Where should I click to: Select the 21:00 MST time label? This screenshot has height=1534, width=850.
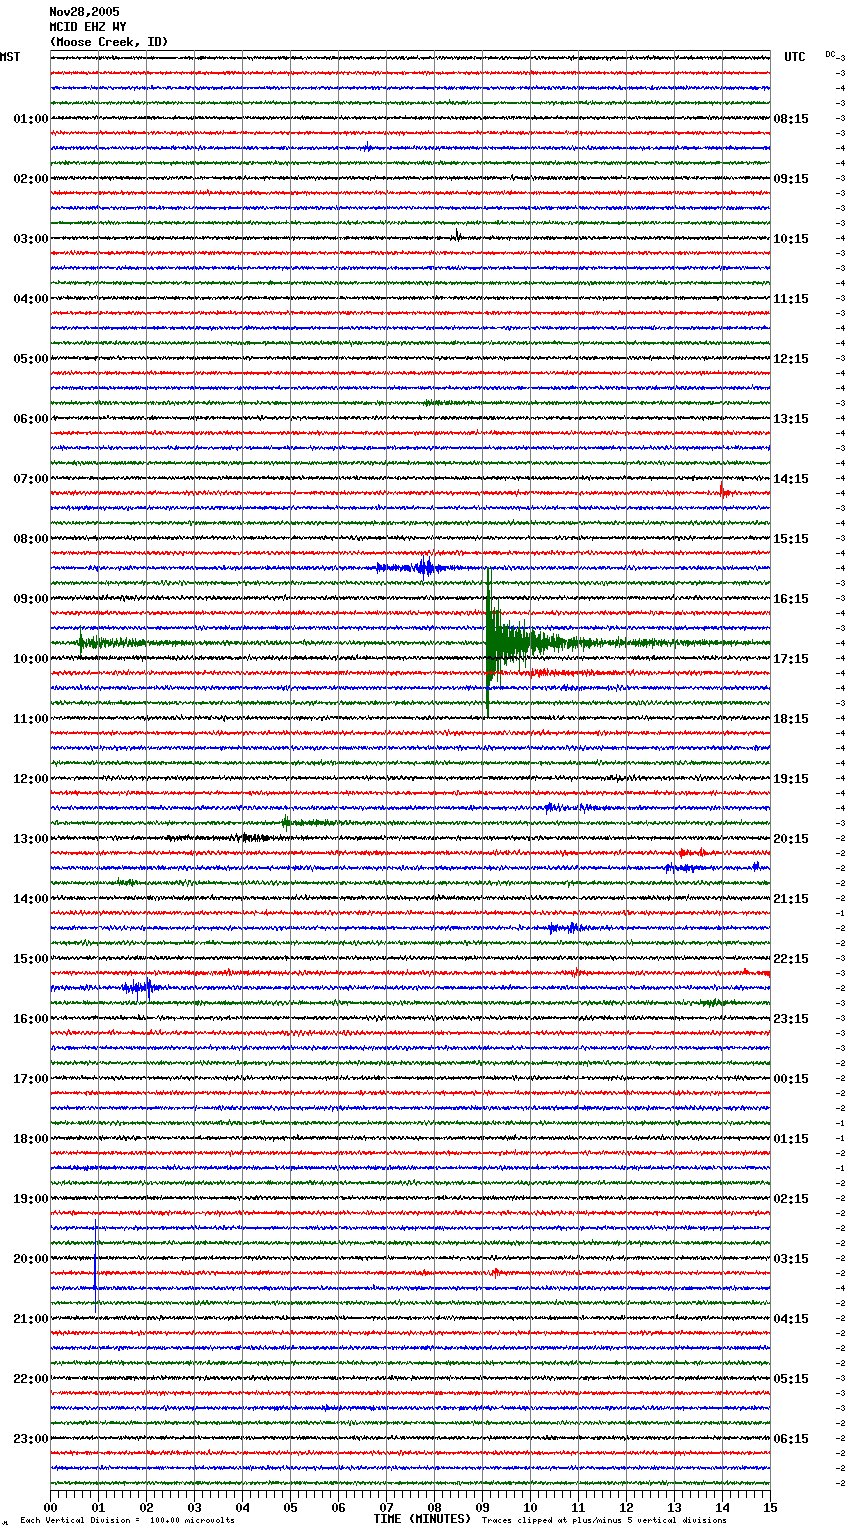coord(31,1319)
